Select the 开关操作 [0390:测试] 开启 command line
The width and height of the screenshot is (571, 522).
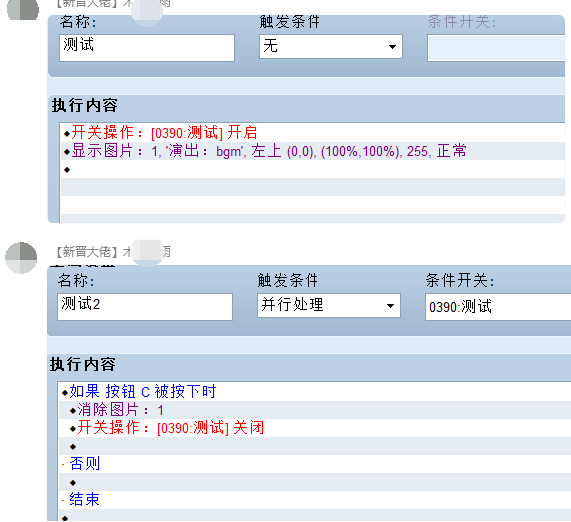312,133
